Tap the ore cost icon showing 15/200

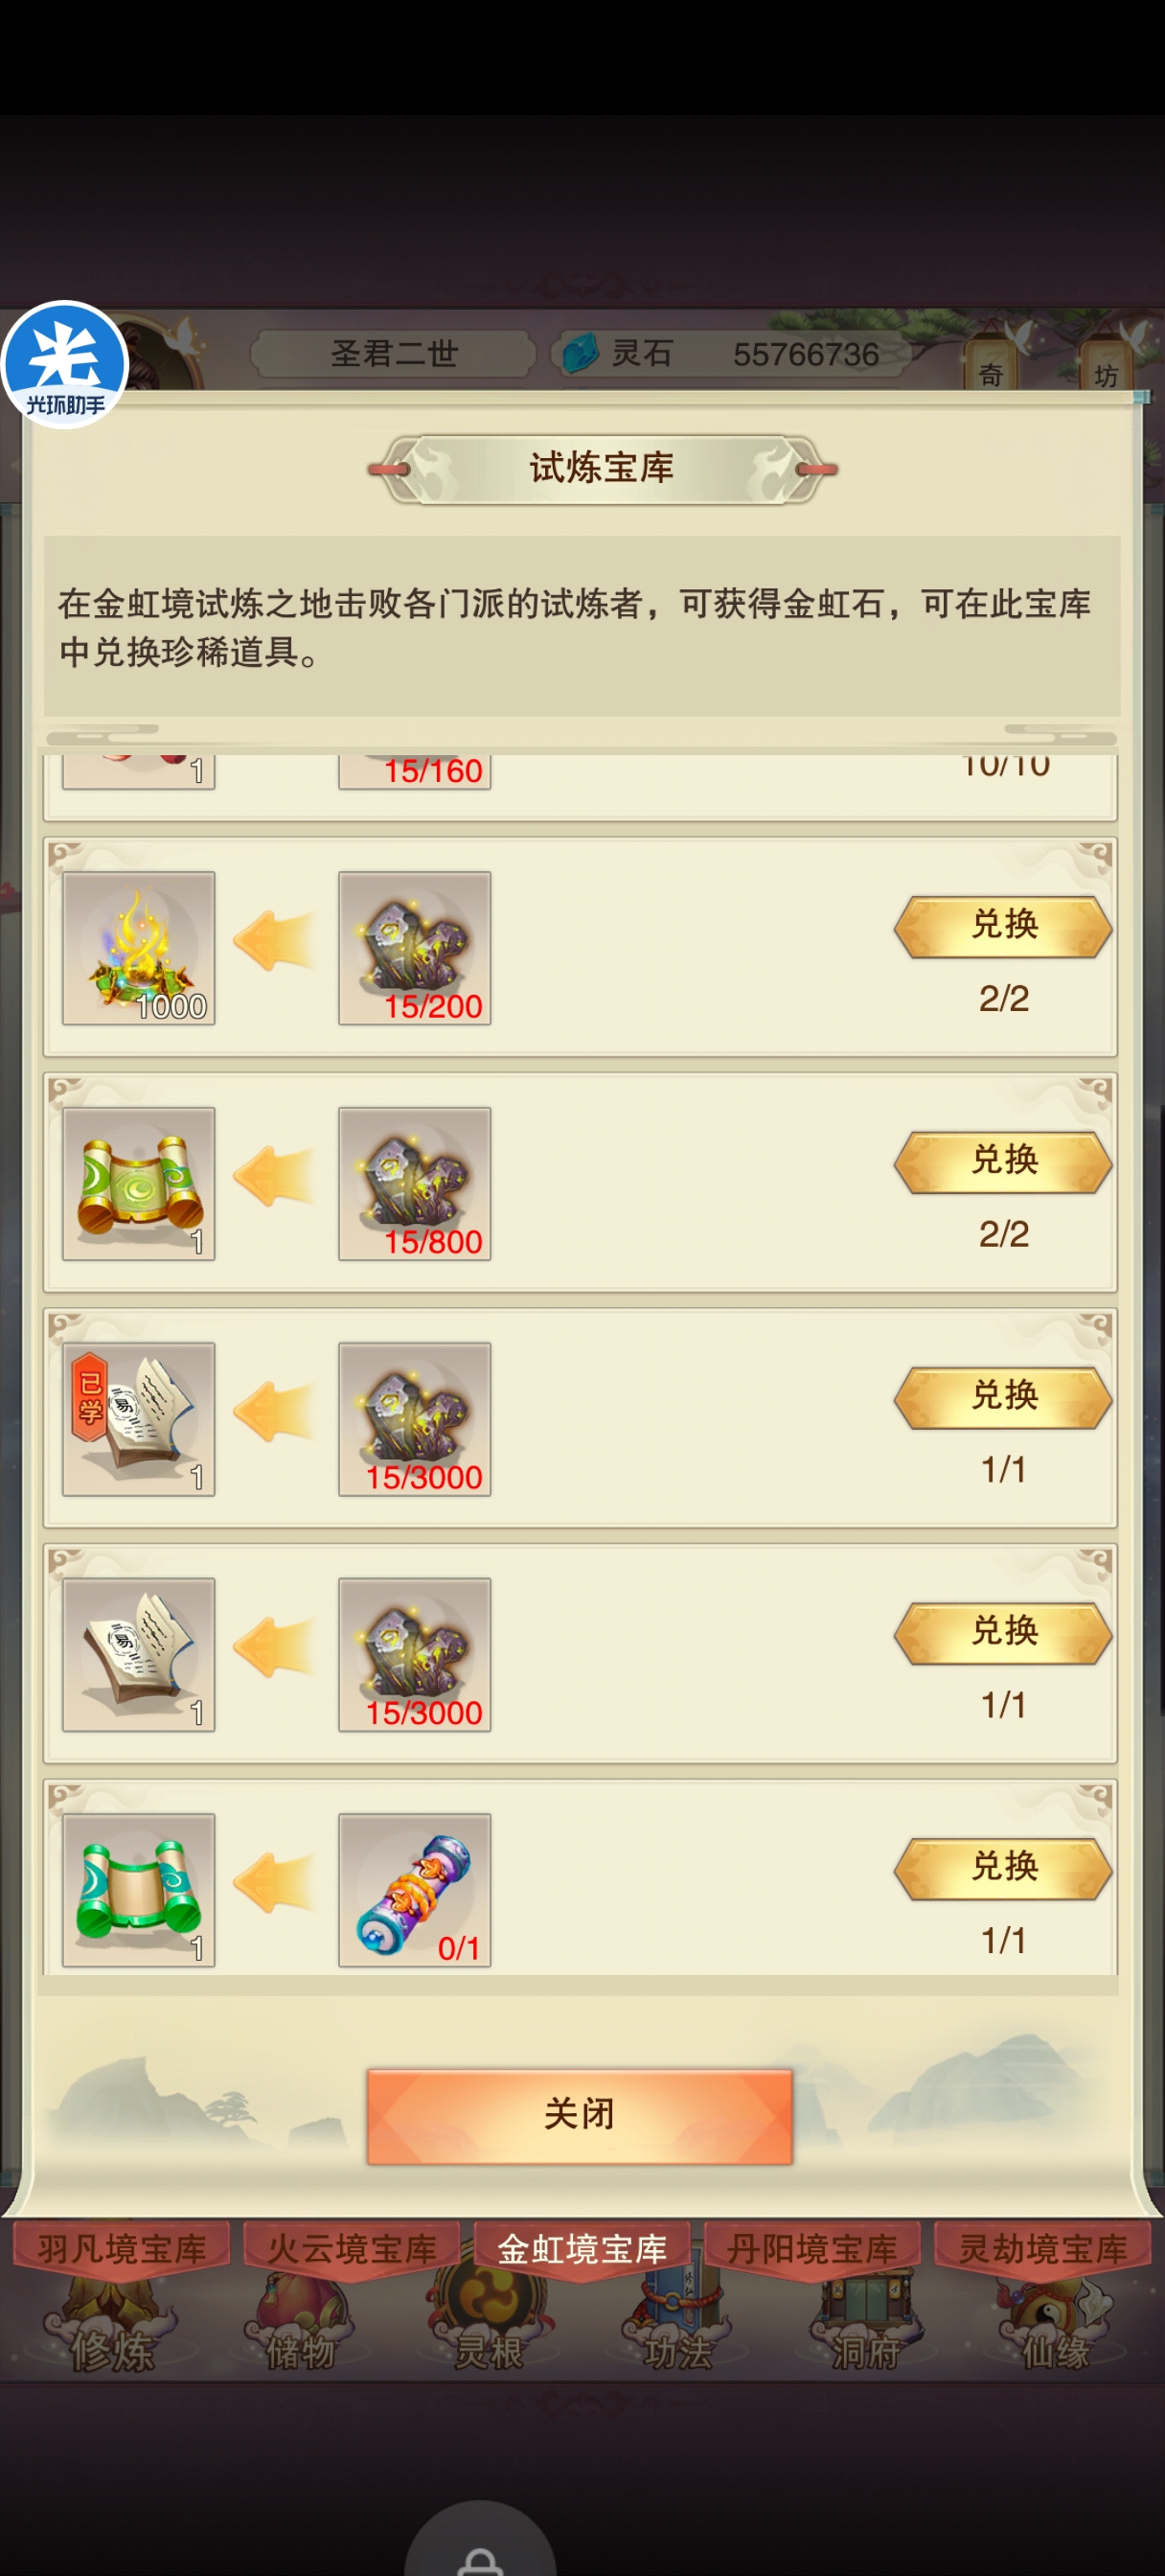click(415, 948)
